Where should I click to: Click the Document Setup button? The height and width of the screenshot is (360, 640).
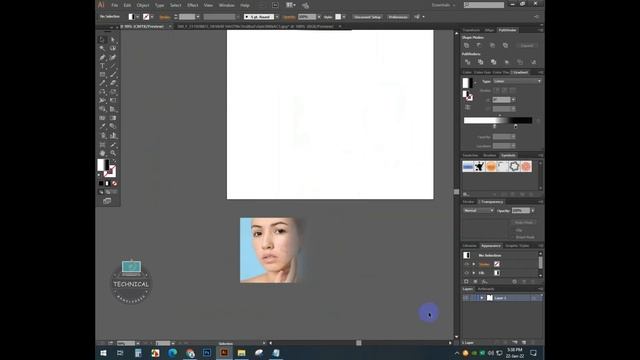tap(367, 17)
